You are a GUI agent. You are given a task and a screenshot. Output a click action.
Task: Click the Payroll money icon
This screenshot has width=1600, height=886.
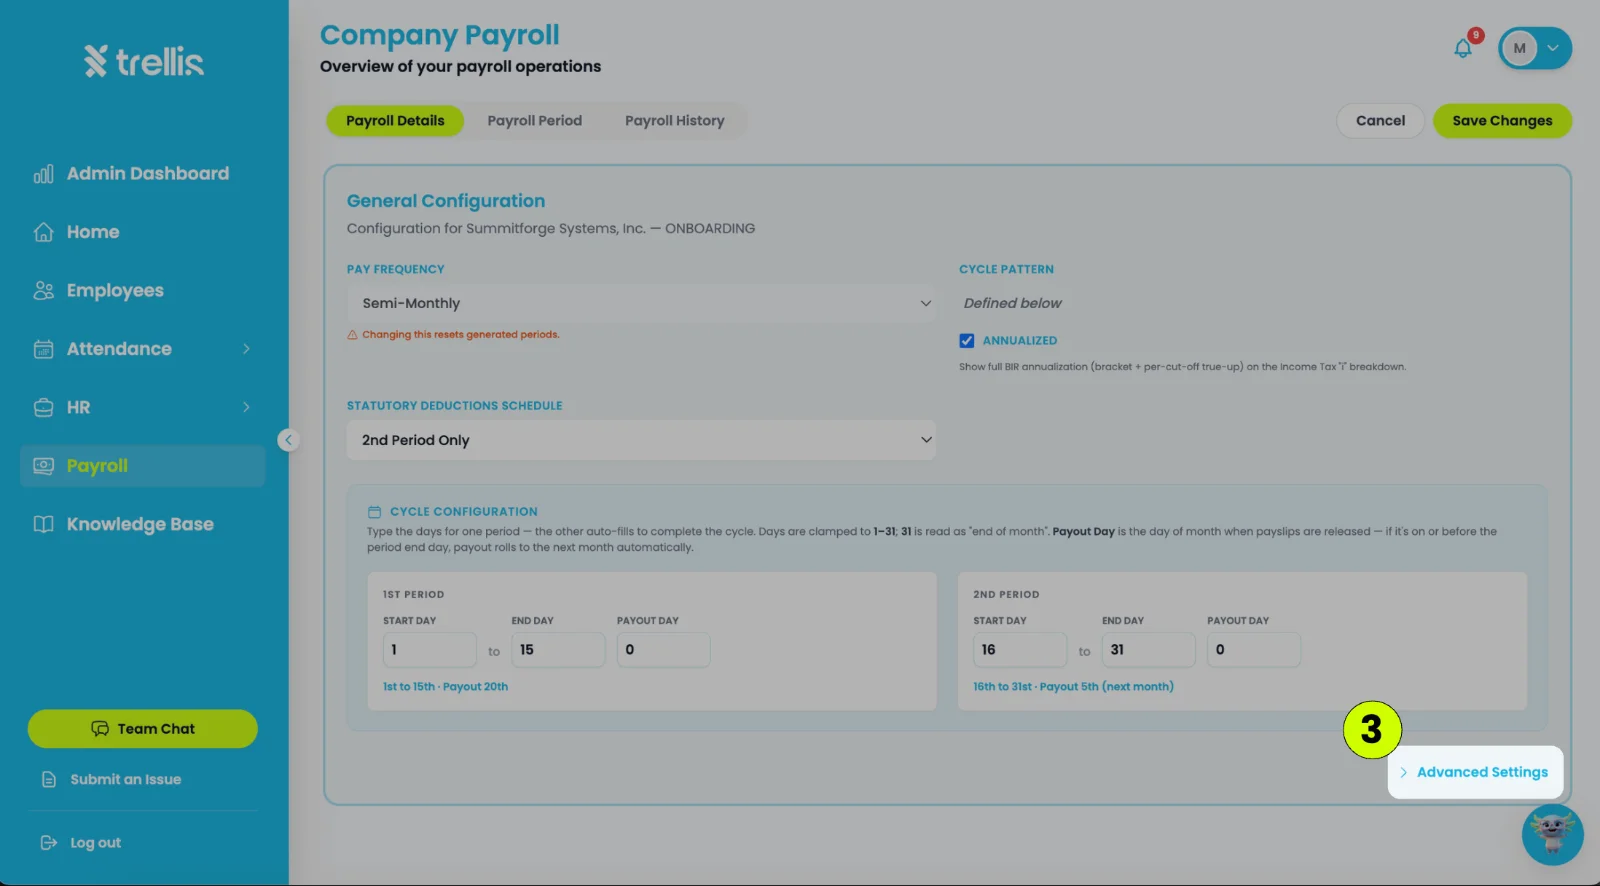[43, 466]
